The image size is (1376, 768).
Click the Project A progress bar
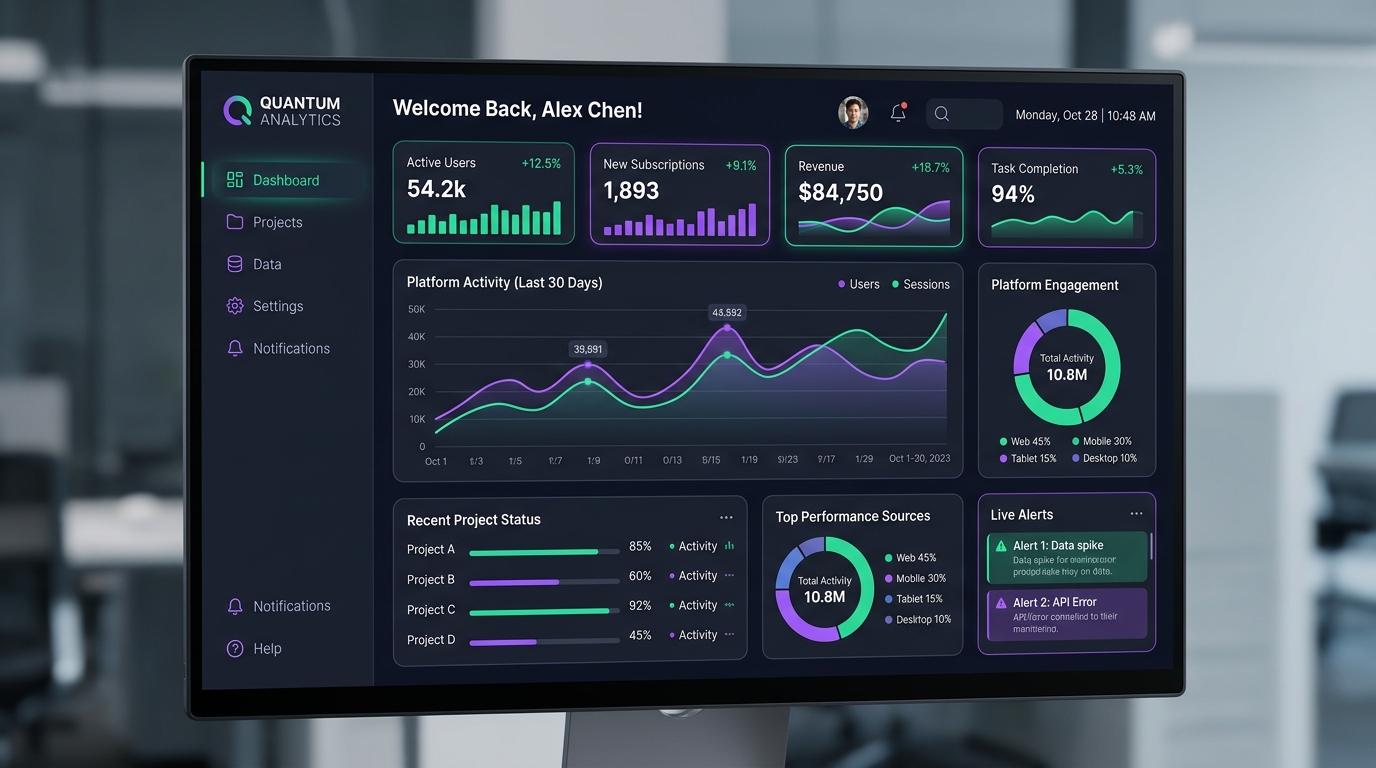(x=544, y=551)
